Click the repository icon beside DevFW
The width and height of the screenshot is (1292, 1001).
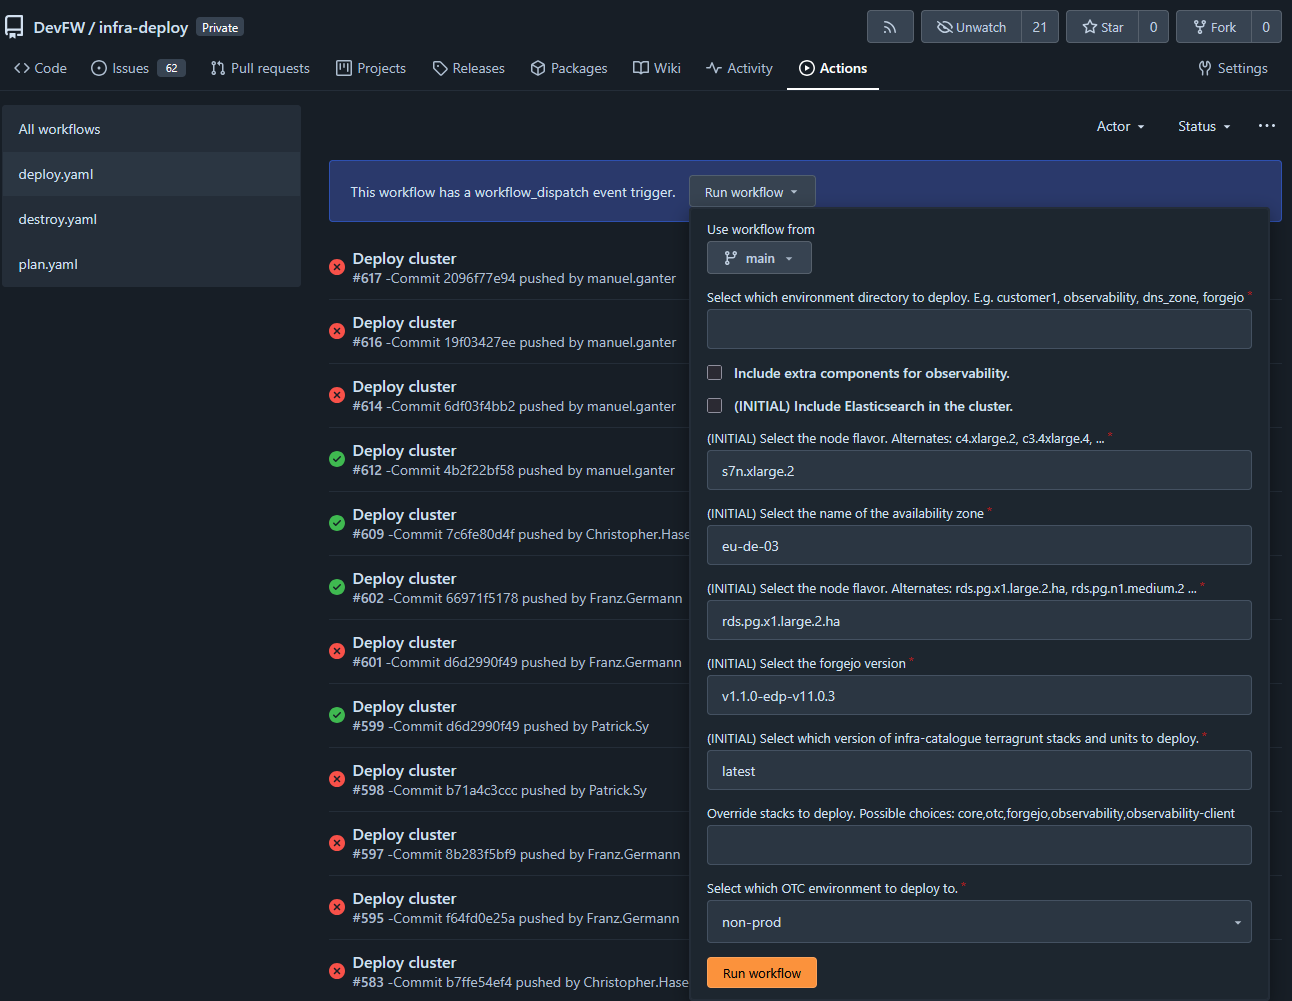click(x=14, y=27)
